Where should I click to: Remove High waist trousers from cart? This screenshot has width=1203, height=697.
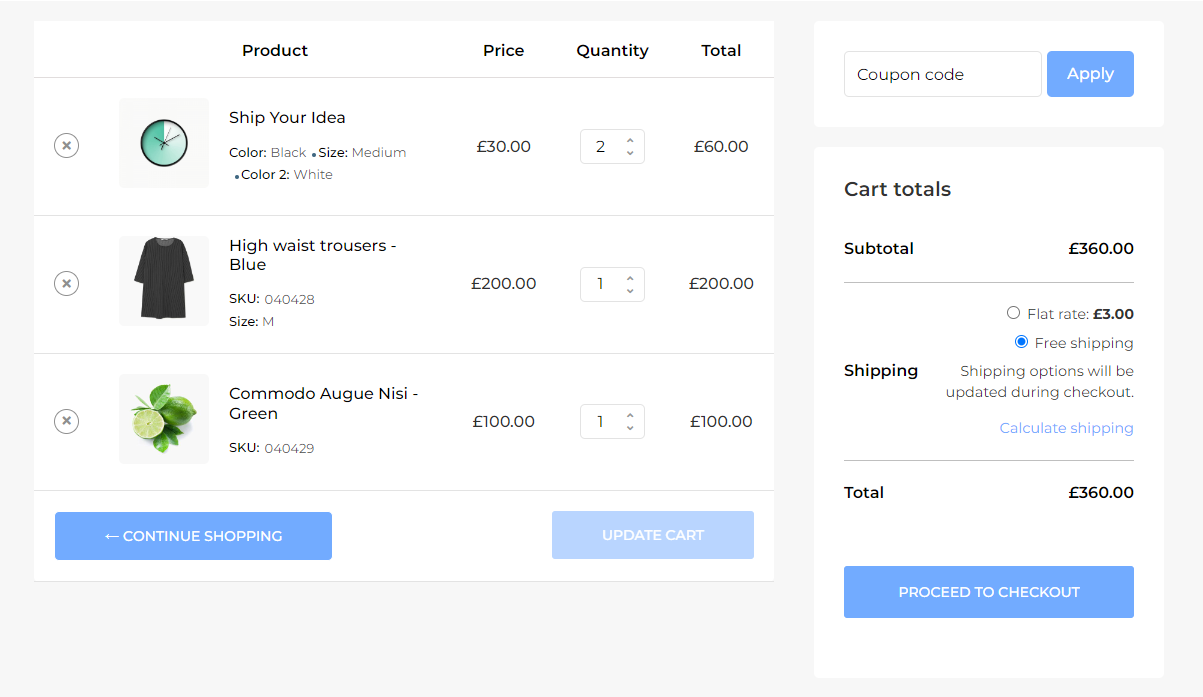pos(66,284)
